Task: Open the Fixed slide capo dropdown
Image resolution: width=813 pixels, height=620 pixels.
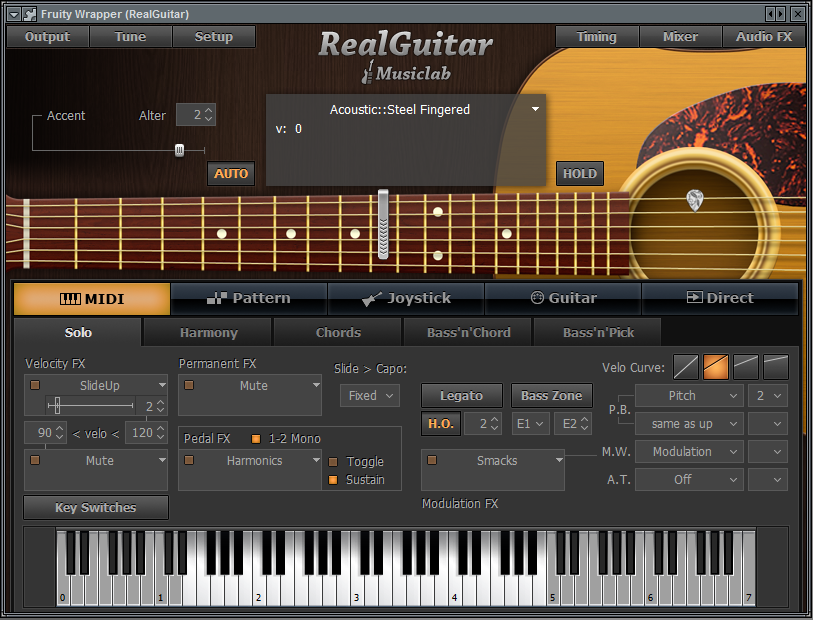Action: (370, 396)
